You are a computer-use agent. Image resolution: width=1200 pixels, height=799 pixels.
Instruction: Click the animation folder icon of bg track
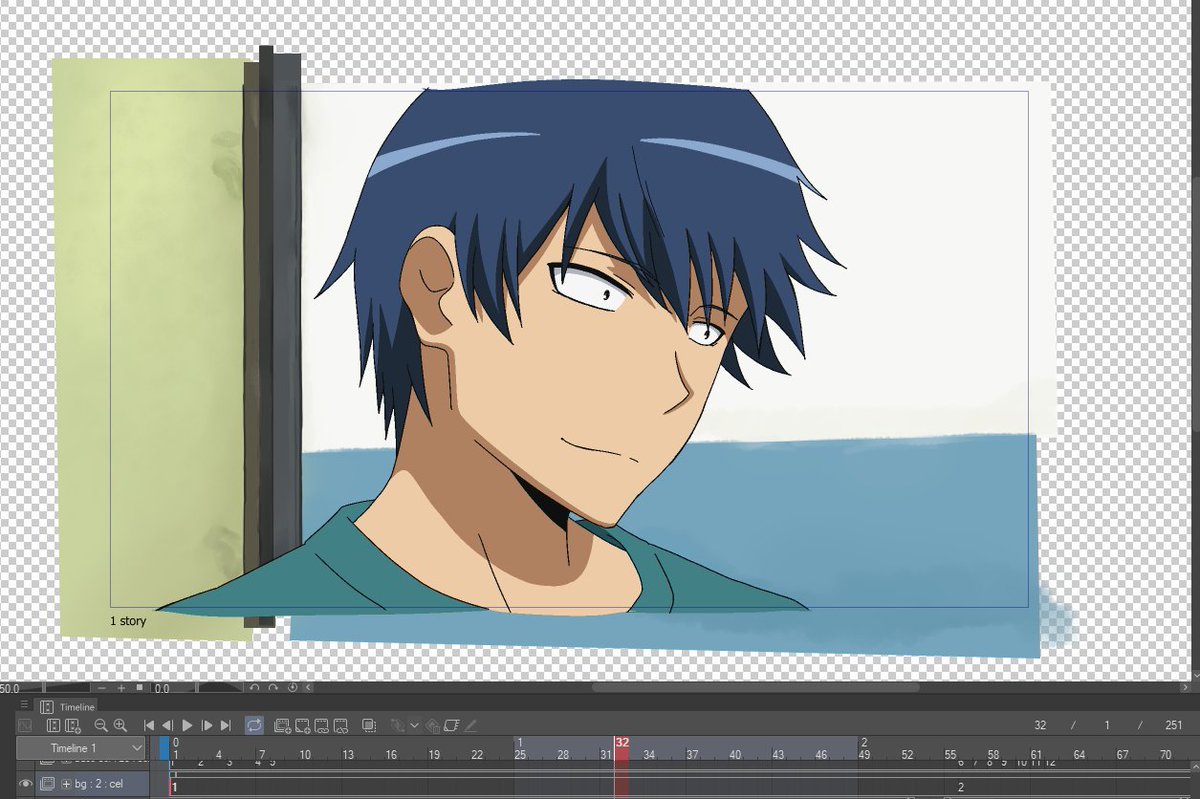click(47, 784)
